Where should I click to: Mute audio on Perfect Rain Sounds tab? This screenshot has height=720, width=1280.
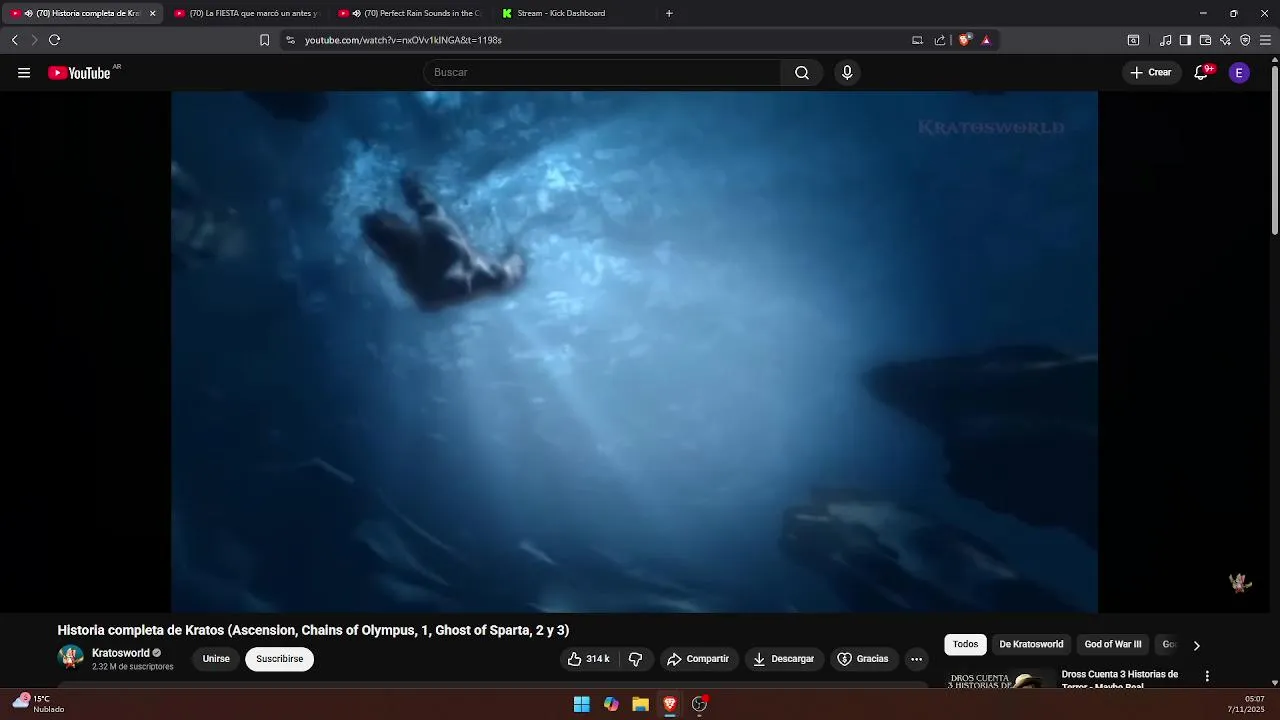coord(356,13)
